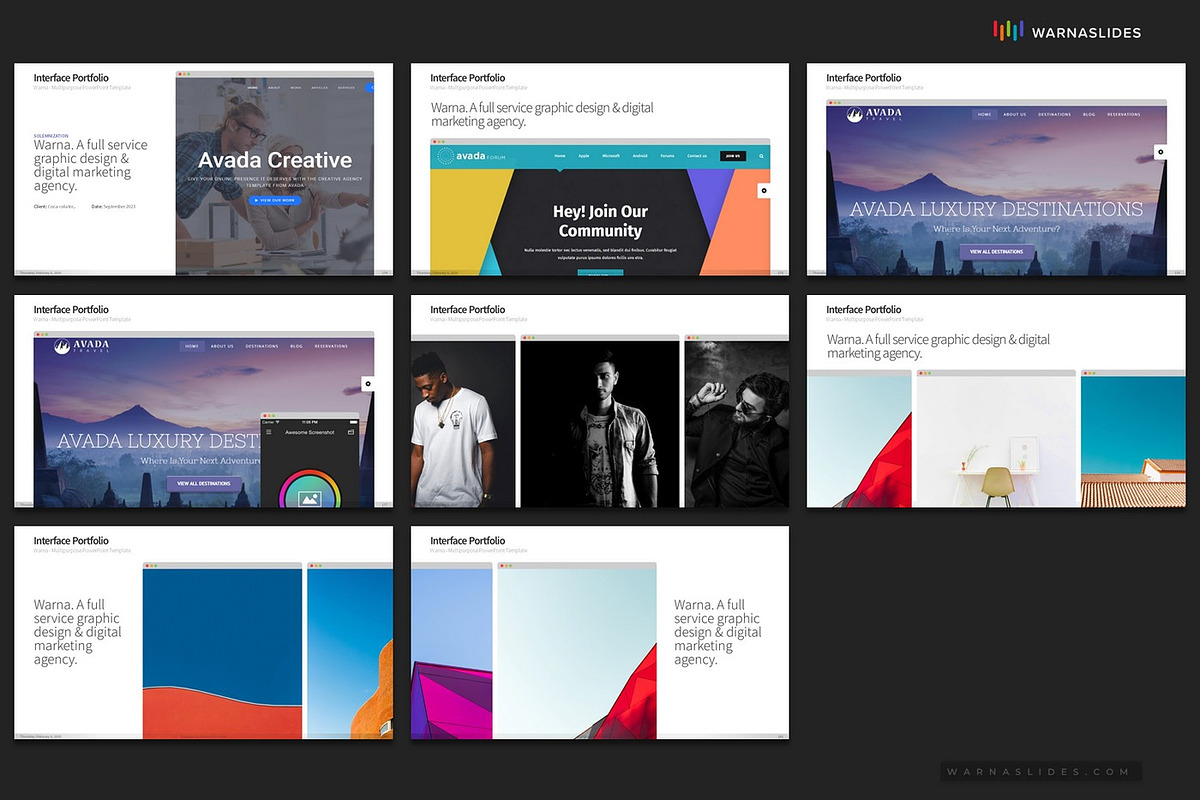
Task: Select About Us on phone-overlay Avada Travel slide
Action: tap(222, 346)
